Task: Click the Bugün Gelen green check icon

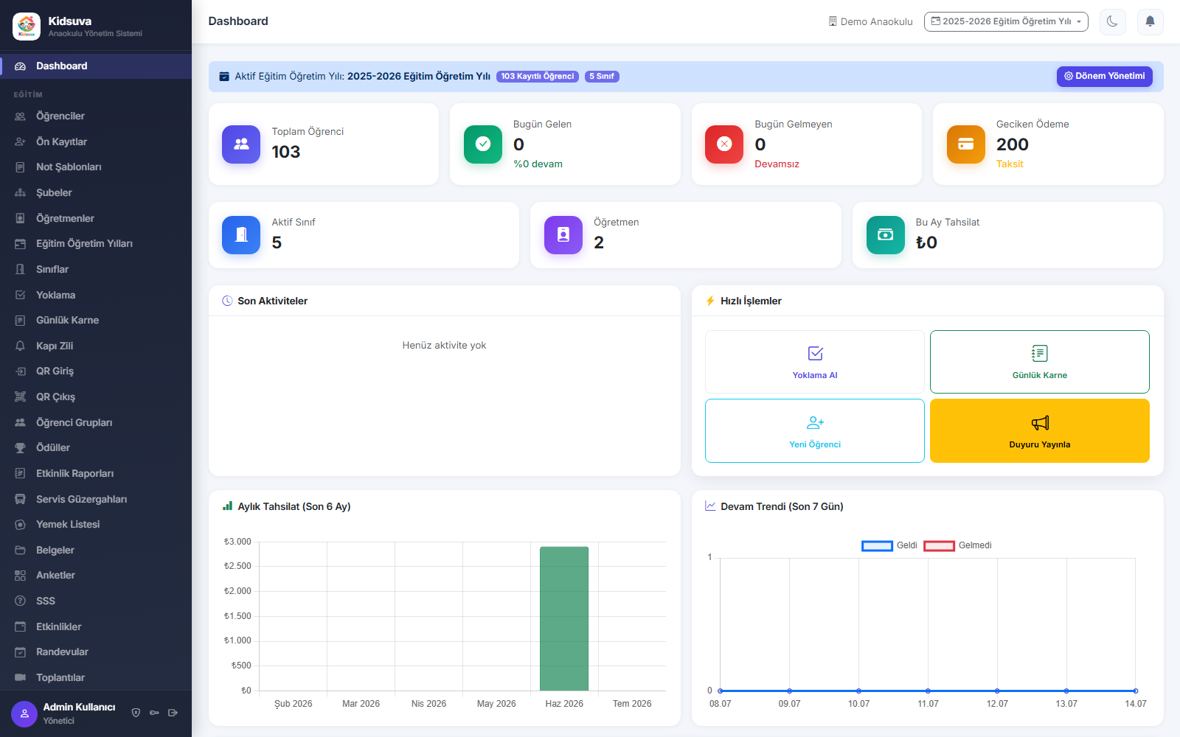Action: click(483, 144)
